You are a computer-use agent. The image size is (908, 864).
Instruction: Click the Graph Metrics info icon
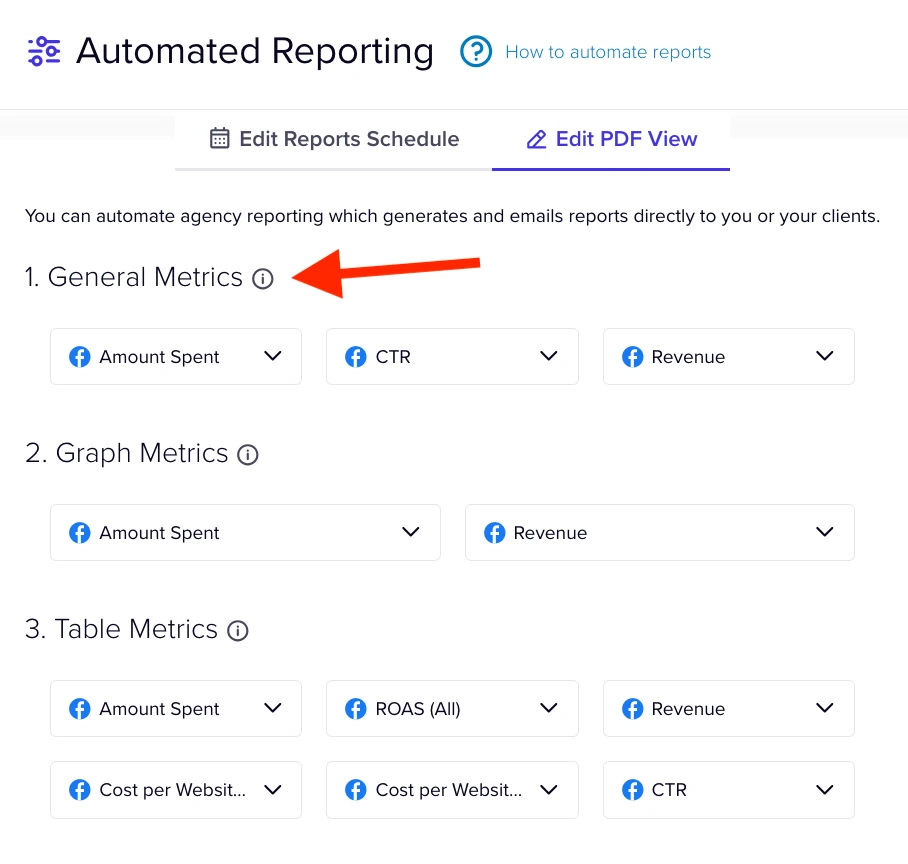pos(248,455)
